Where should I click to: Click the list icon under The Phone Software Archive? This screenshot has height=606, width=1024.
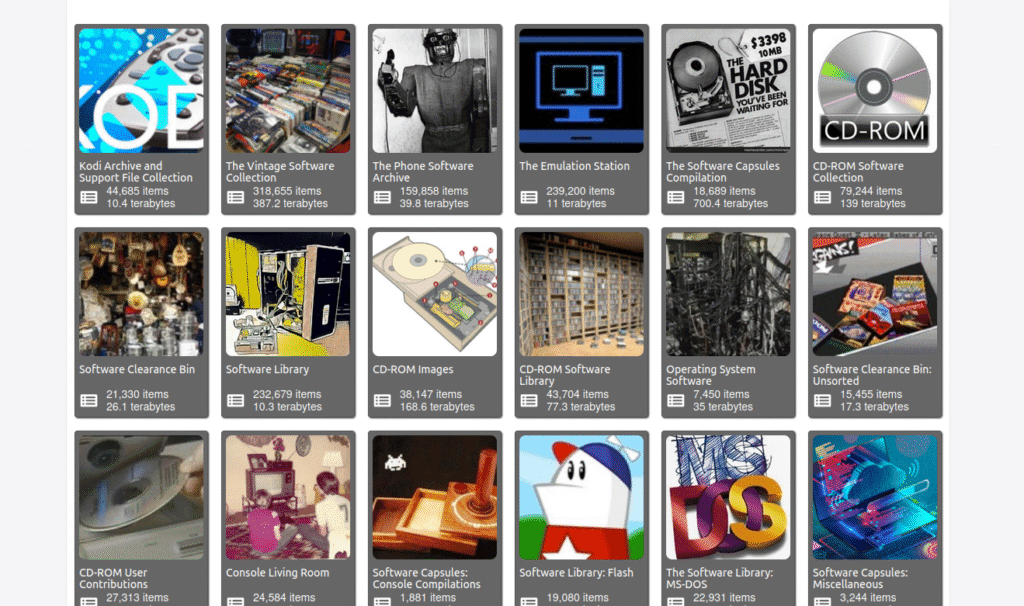tap(382, 197)
